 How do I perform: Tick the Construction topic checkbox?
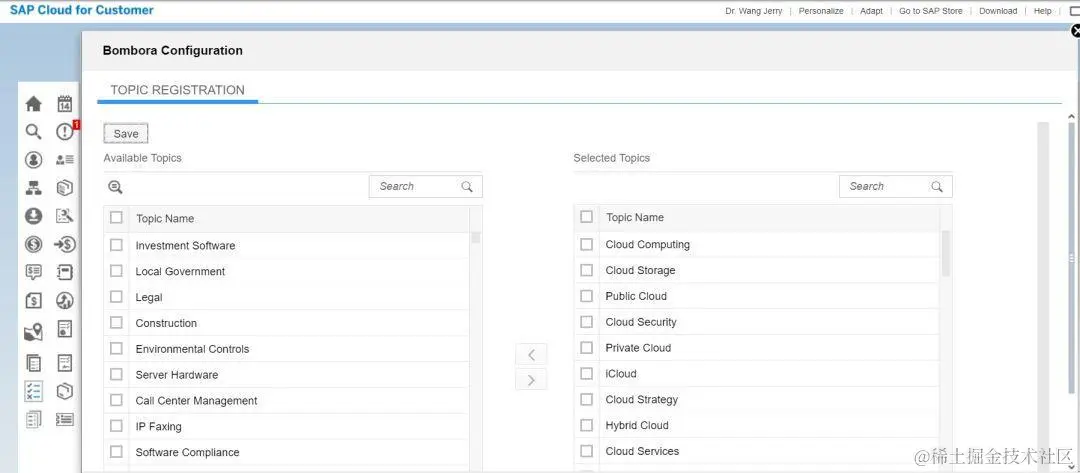116,322
